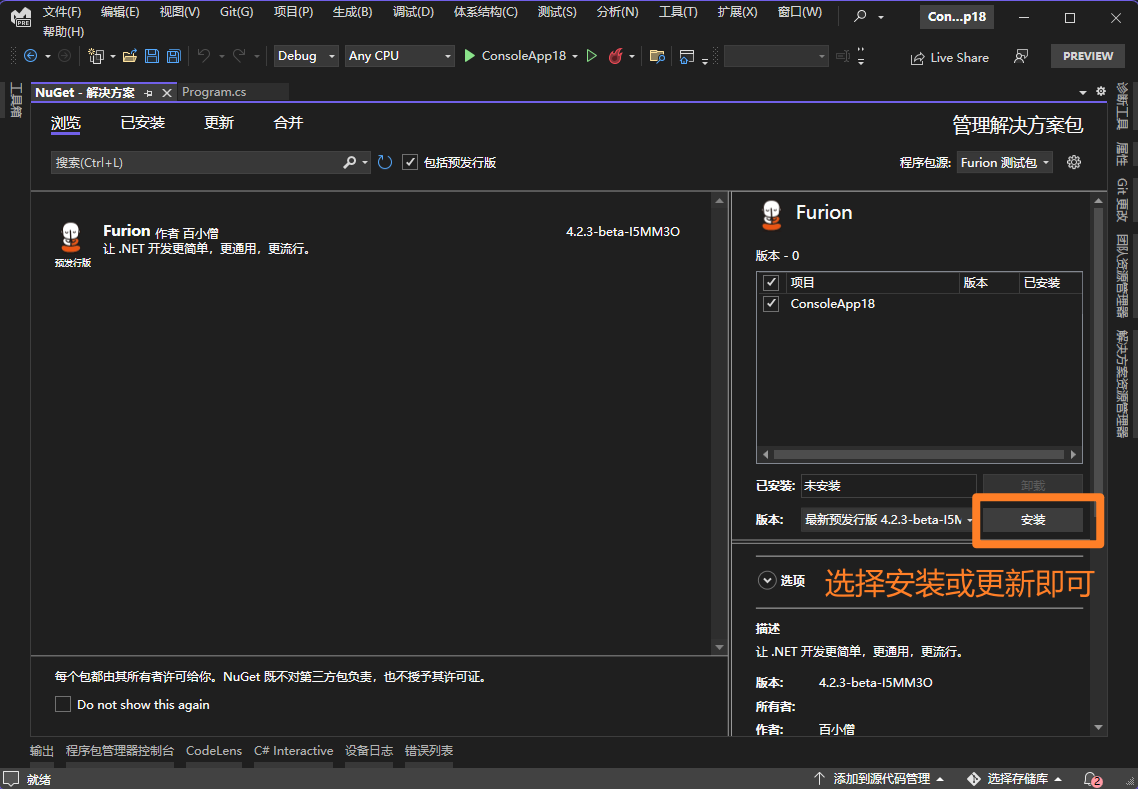The height and width of the screenshot is (789, 1138).
Task: Uncheck the 包括预发行版 checkbox
Action: (x=410, y=162)
